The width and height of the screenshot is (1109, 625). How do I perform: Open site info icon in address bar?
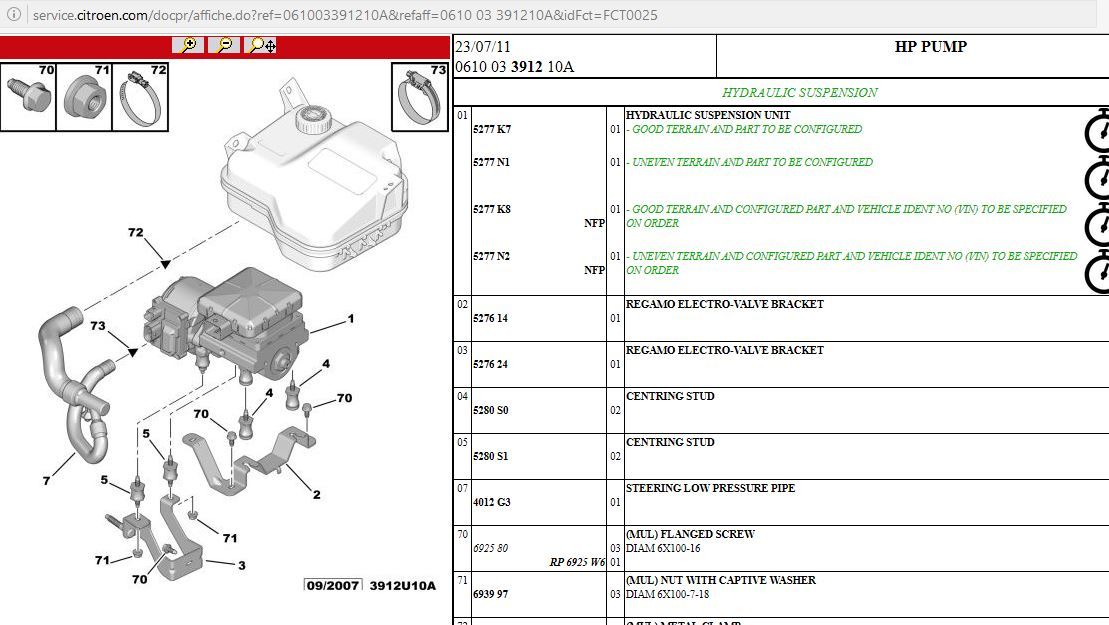click(13, 14)
